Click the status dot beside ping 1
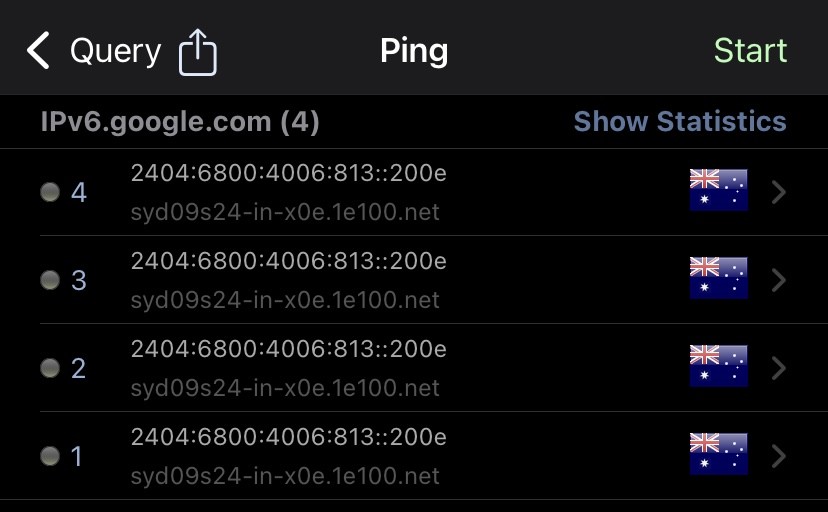This screenshot has width=828, height=512. tap(49, 457)
